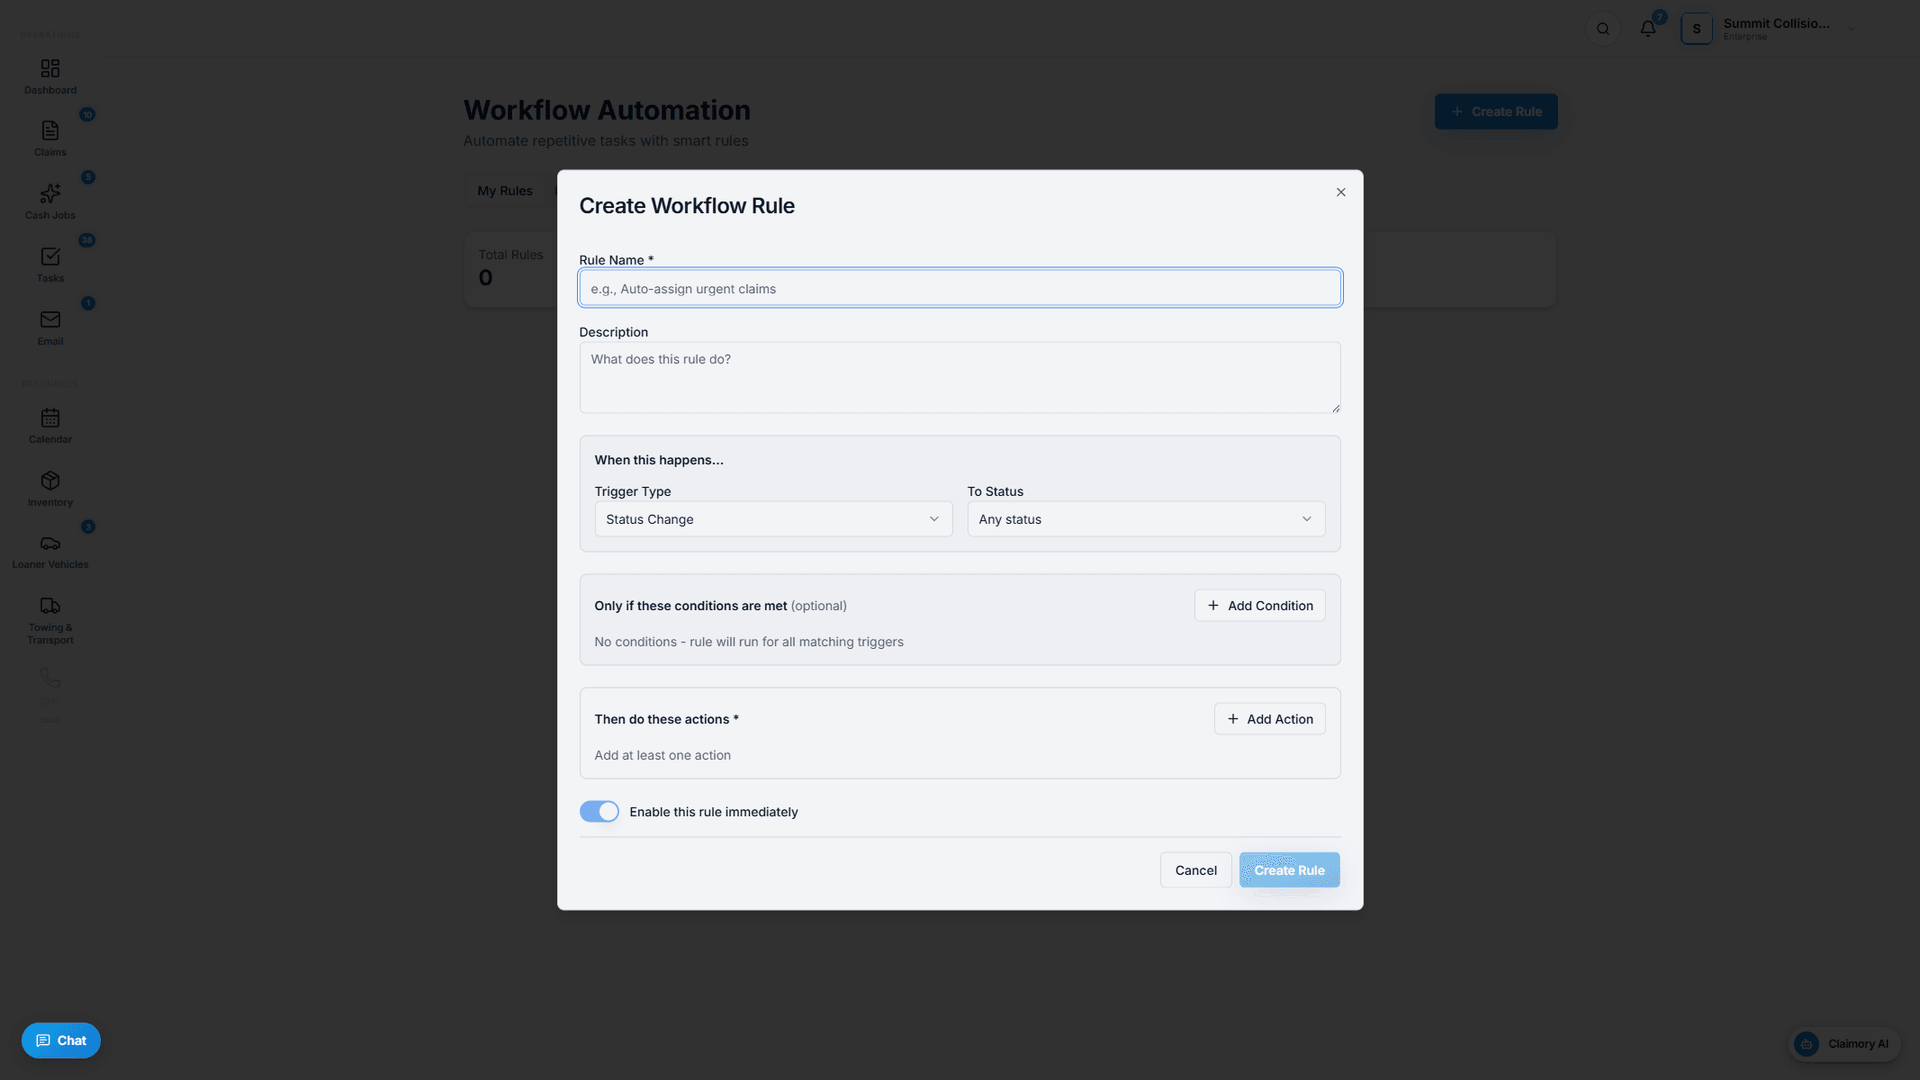
Task: Click the phone icon in sidebar
Action: click(x=50, y=679)
